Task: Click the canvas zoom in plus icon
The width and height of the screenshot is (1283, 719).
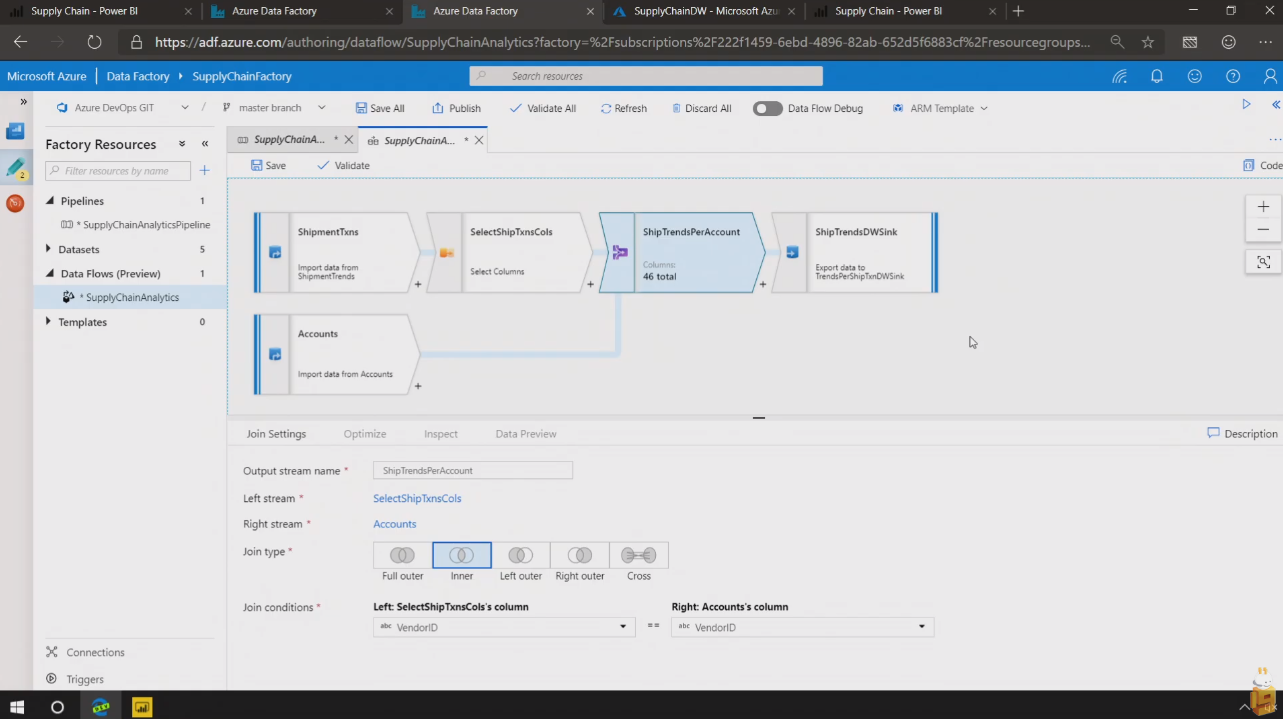Action: point(1263,206)
